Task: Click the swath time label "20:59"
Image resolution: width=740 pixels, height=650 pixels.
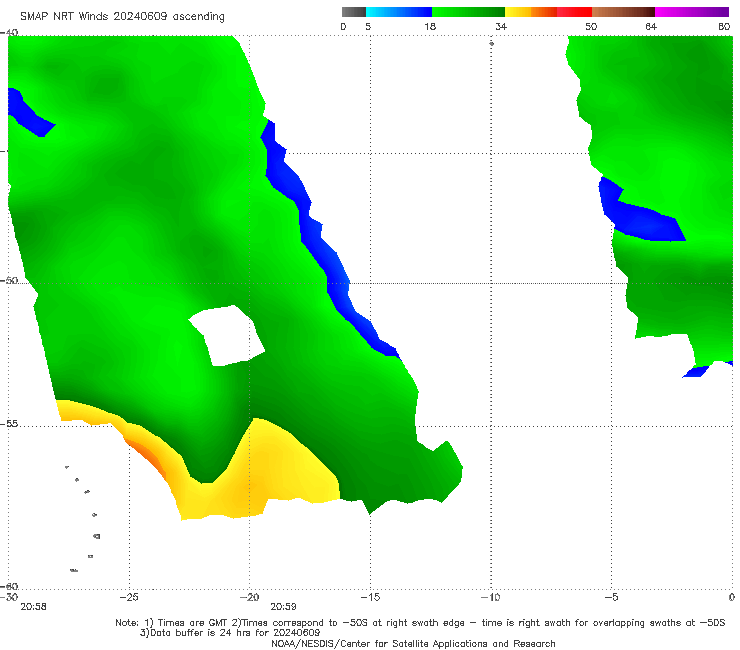Action: coord(283,607)
